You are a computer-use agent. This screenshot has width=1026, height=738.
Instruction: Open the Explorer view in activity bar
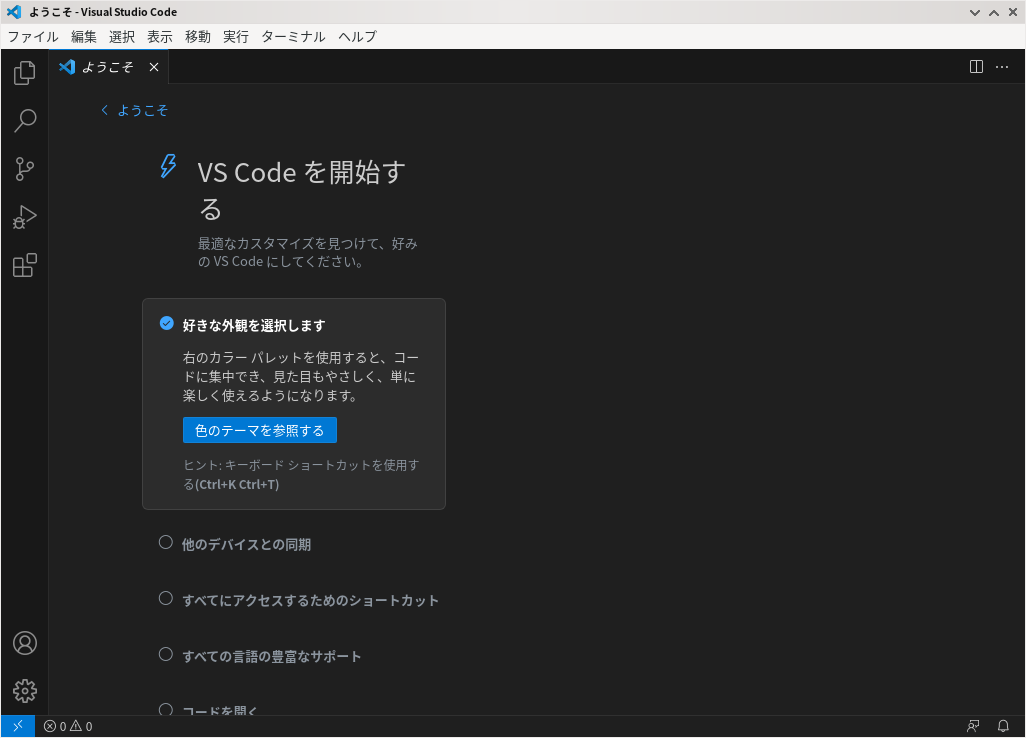(24, 73)
